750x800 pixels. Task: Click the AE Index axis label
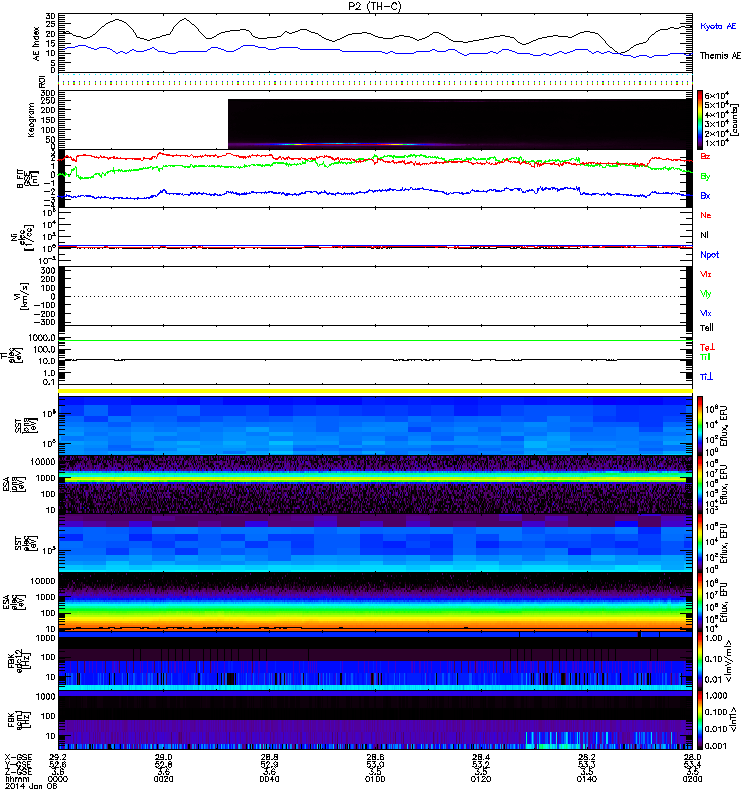tap(36, 44)
